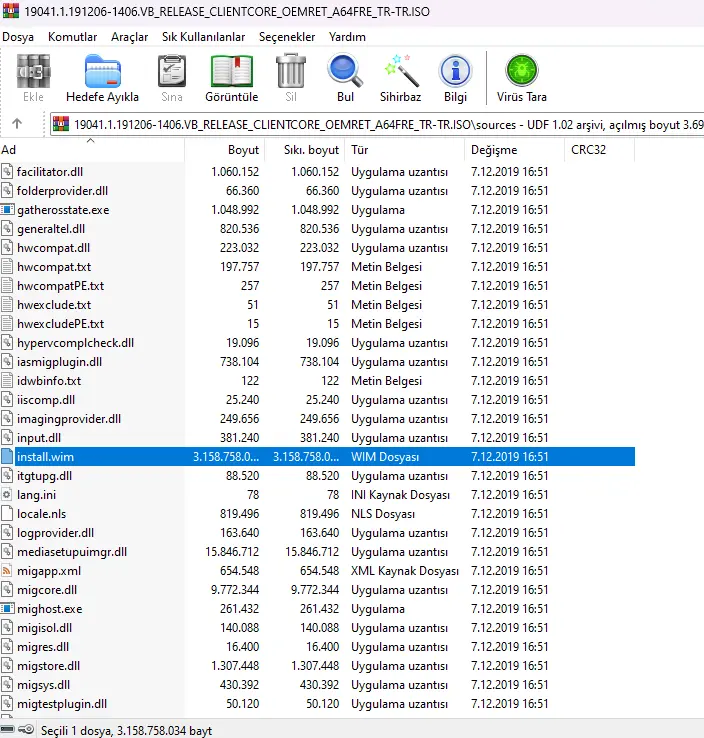Click the mighost.exe application icon

(7, 609)
